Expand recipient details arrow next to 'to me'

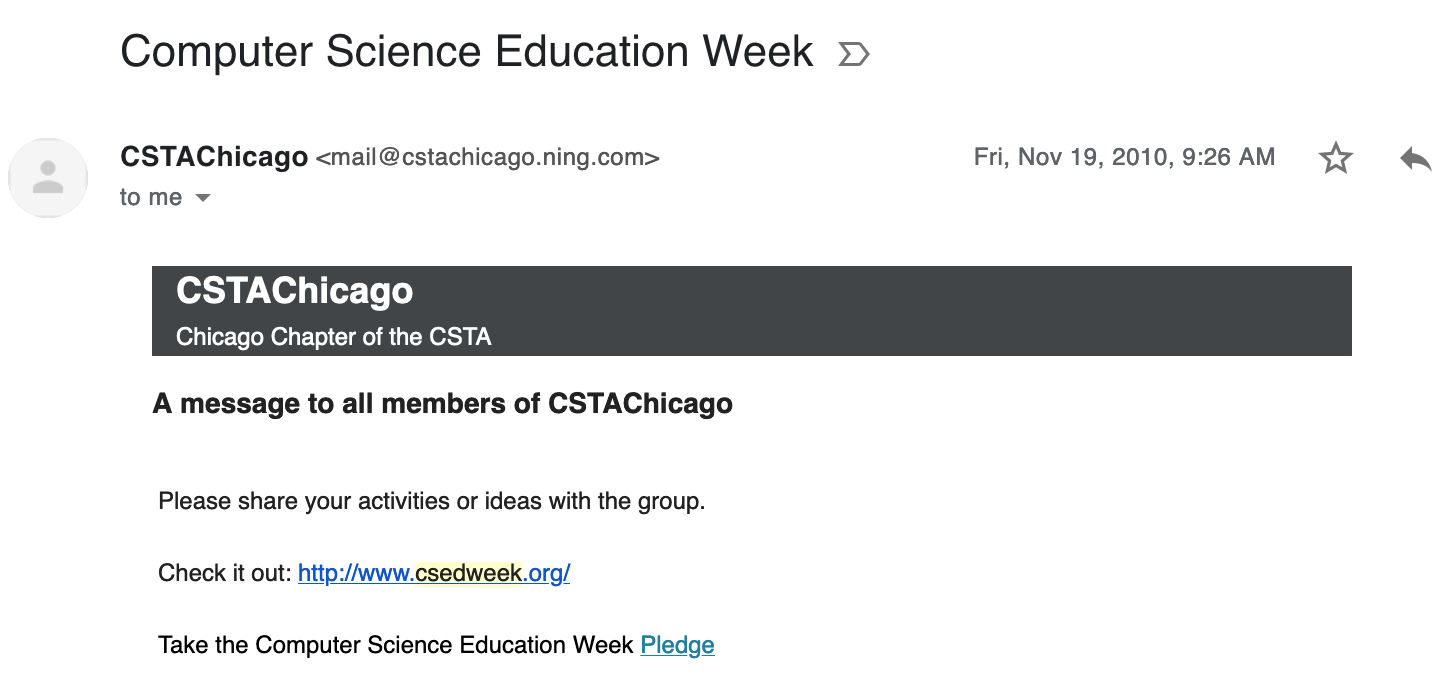pyautogui.click(x=203, y=198)
